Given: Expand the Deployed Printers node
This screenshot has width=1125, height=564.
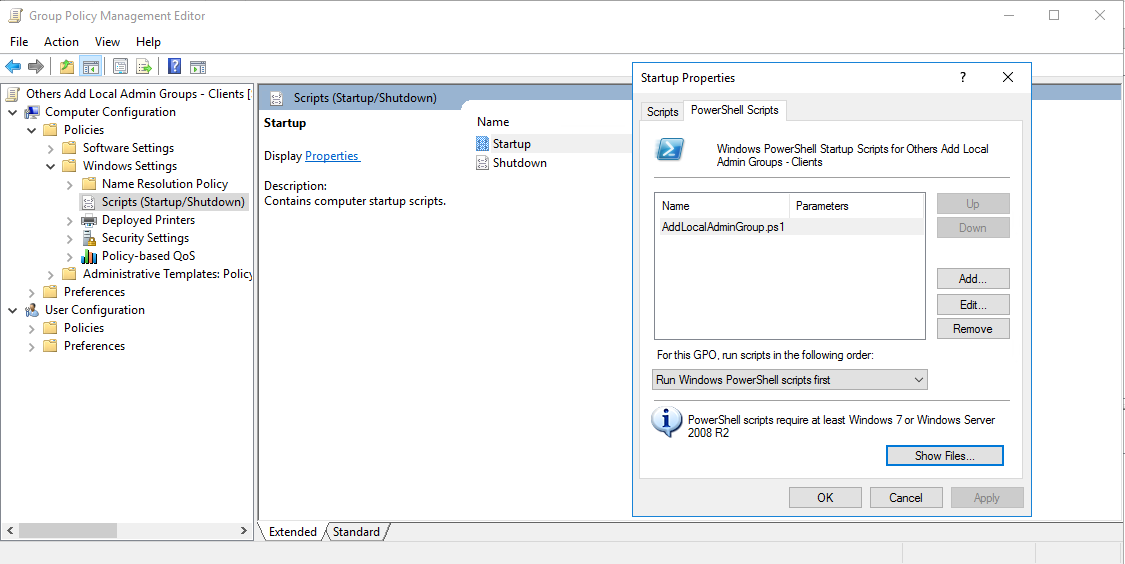Looking at the screenshot, I should pos(70,220).
